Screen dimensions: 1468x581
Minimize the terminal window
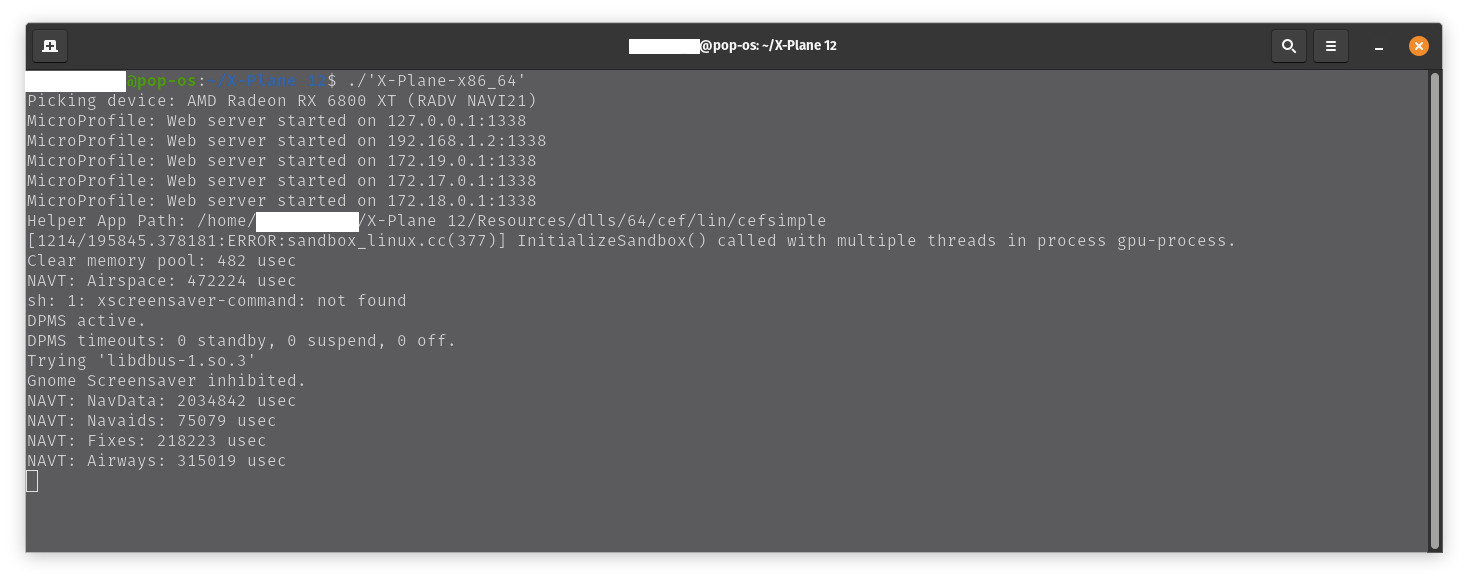(1379, 46)
